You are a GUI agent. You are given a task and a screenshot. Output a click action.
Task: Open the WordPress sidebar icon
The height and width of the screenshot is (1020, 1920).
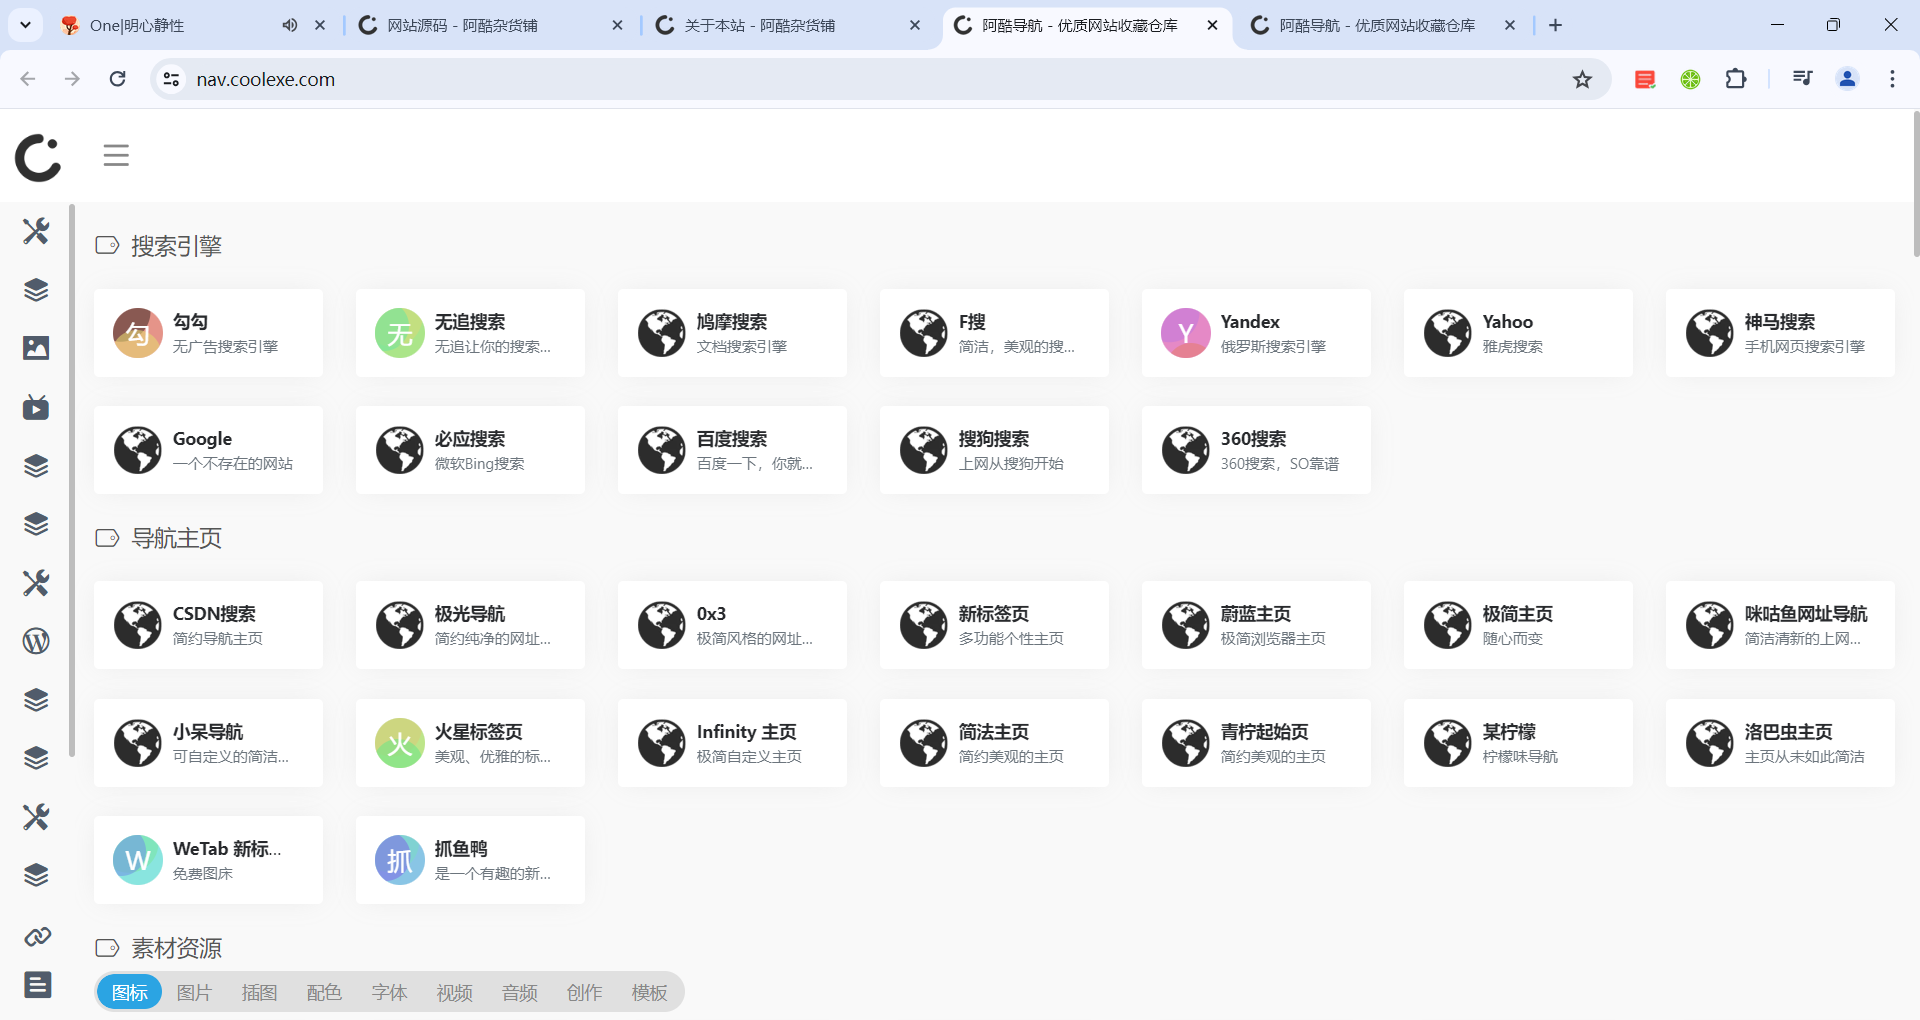coord(36,641)
